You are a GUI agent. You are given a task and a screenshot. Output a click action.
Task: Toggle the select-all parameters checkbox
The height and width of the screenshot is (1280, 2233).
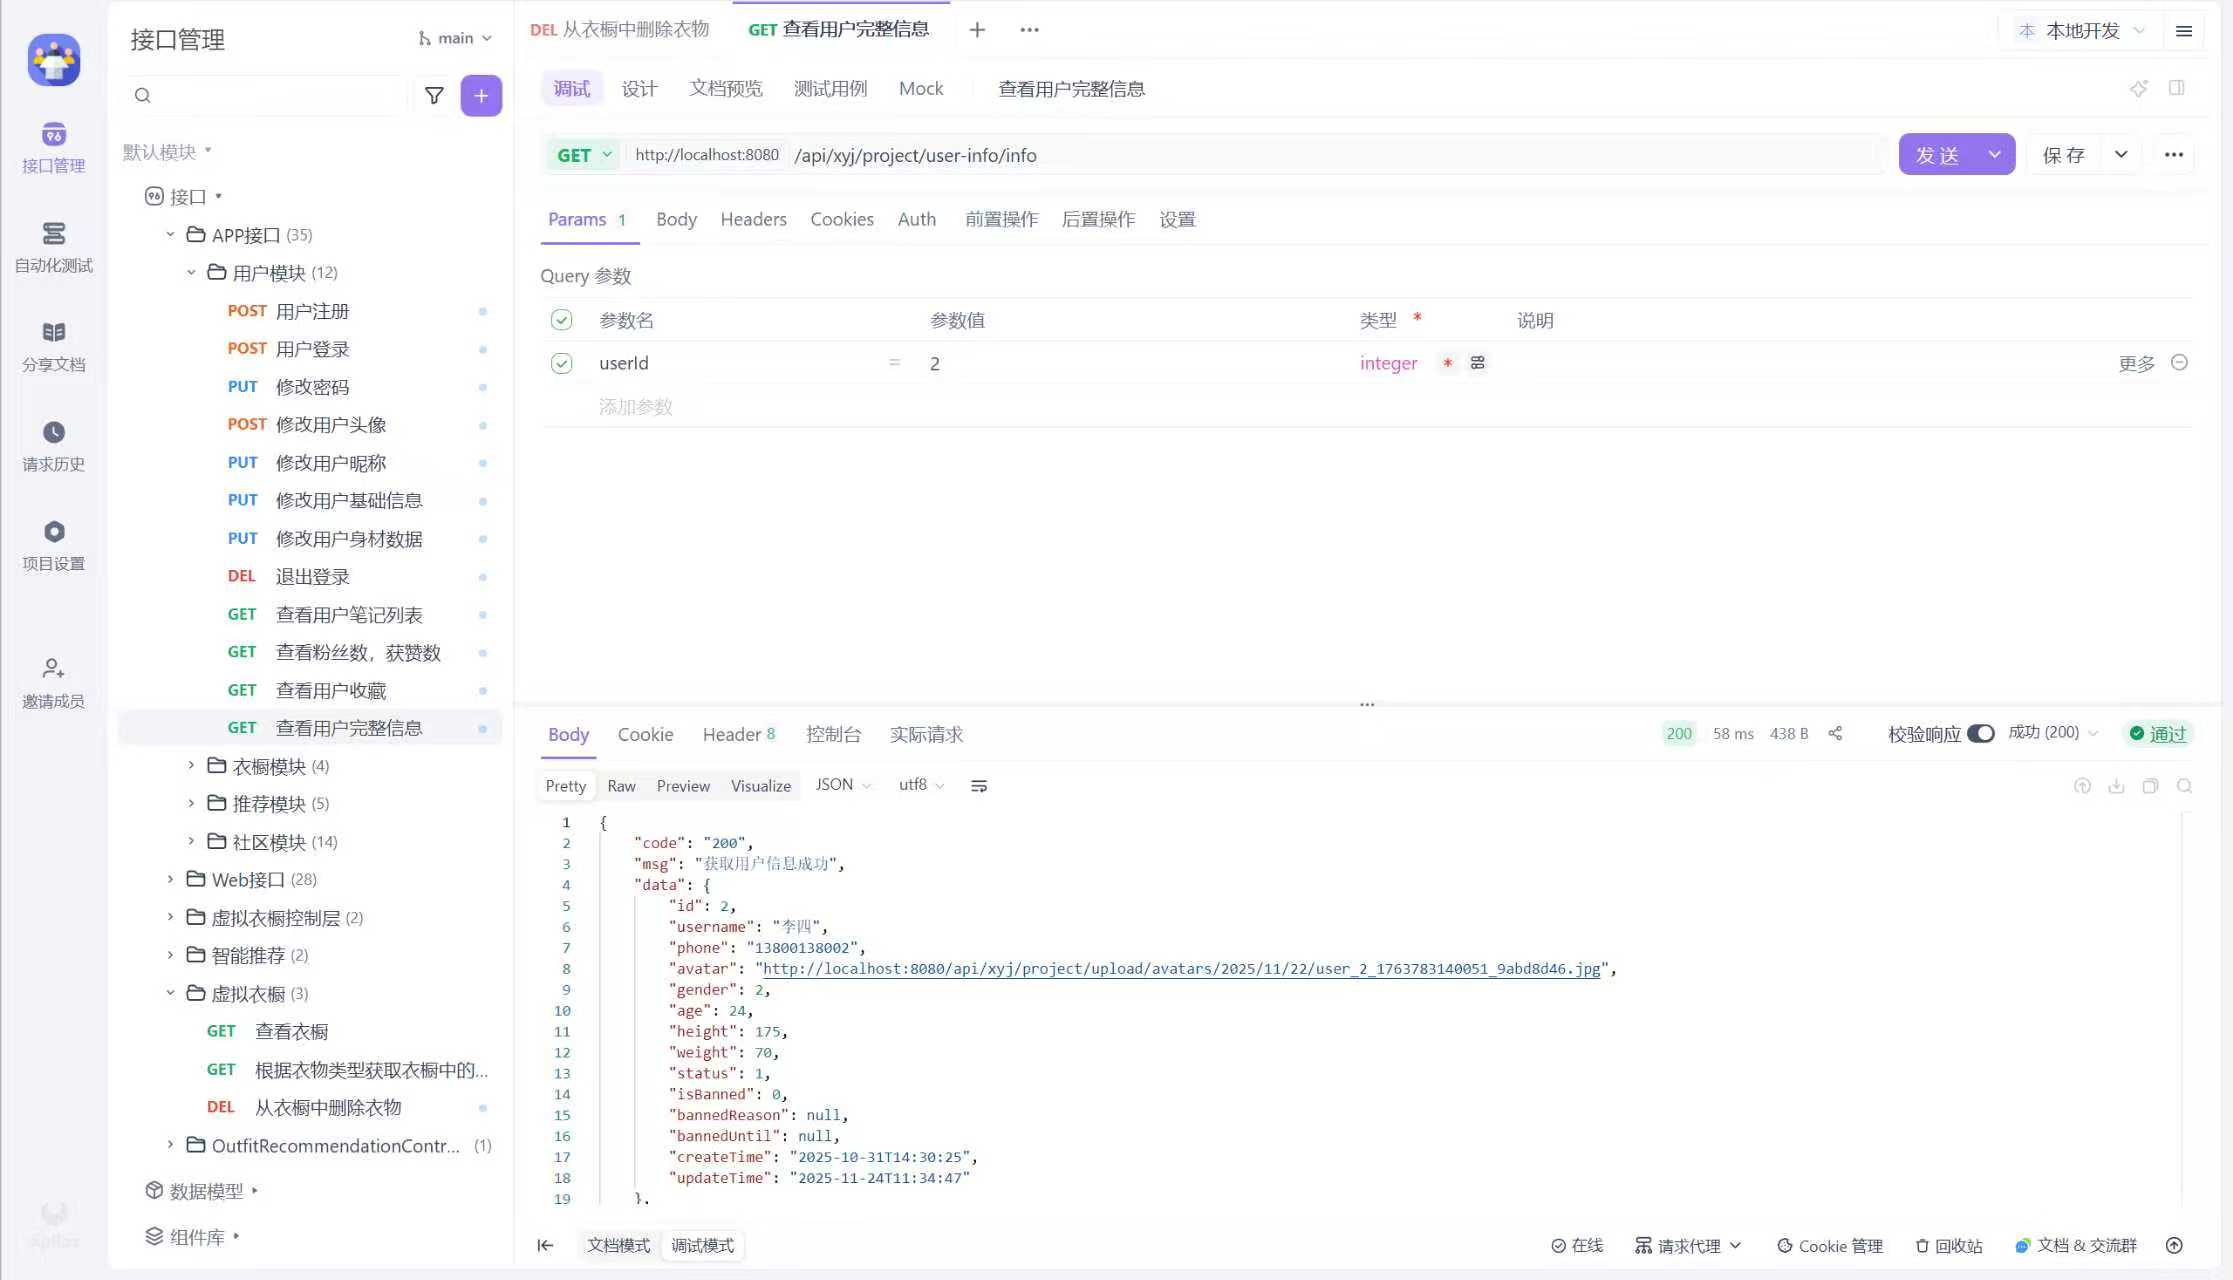click(x=561, y=320)
